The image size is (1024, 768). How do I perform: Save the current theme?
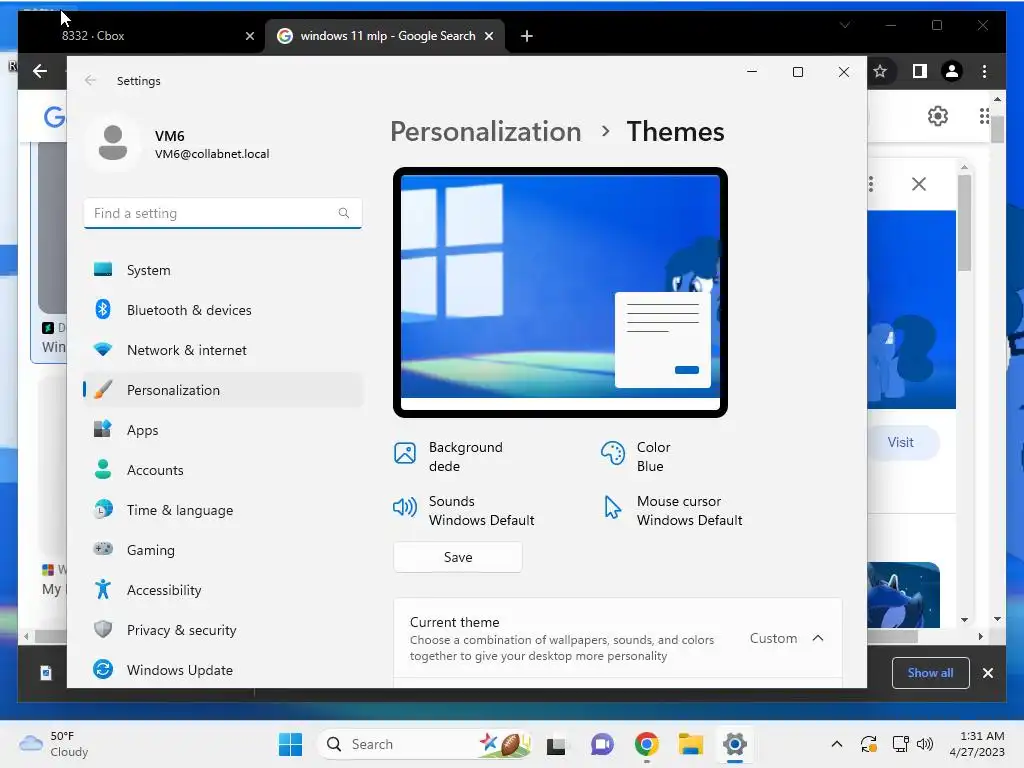458,557
